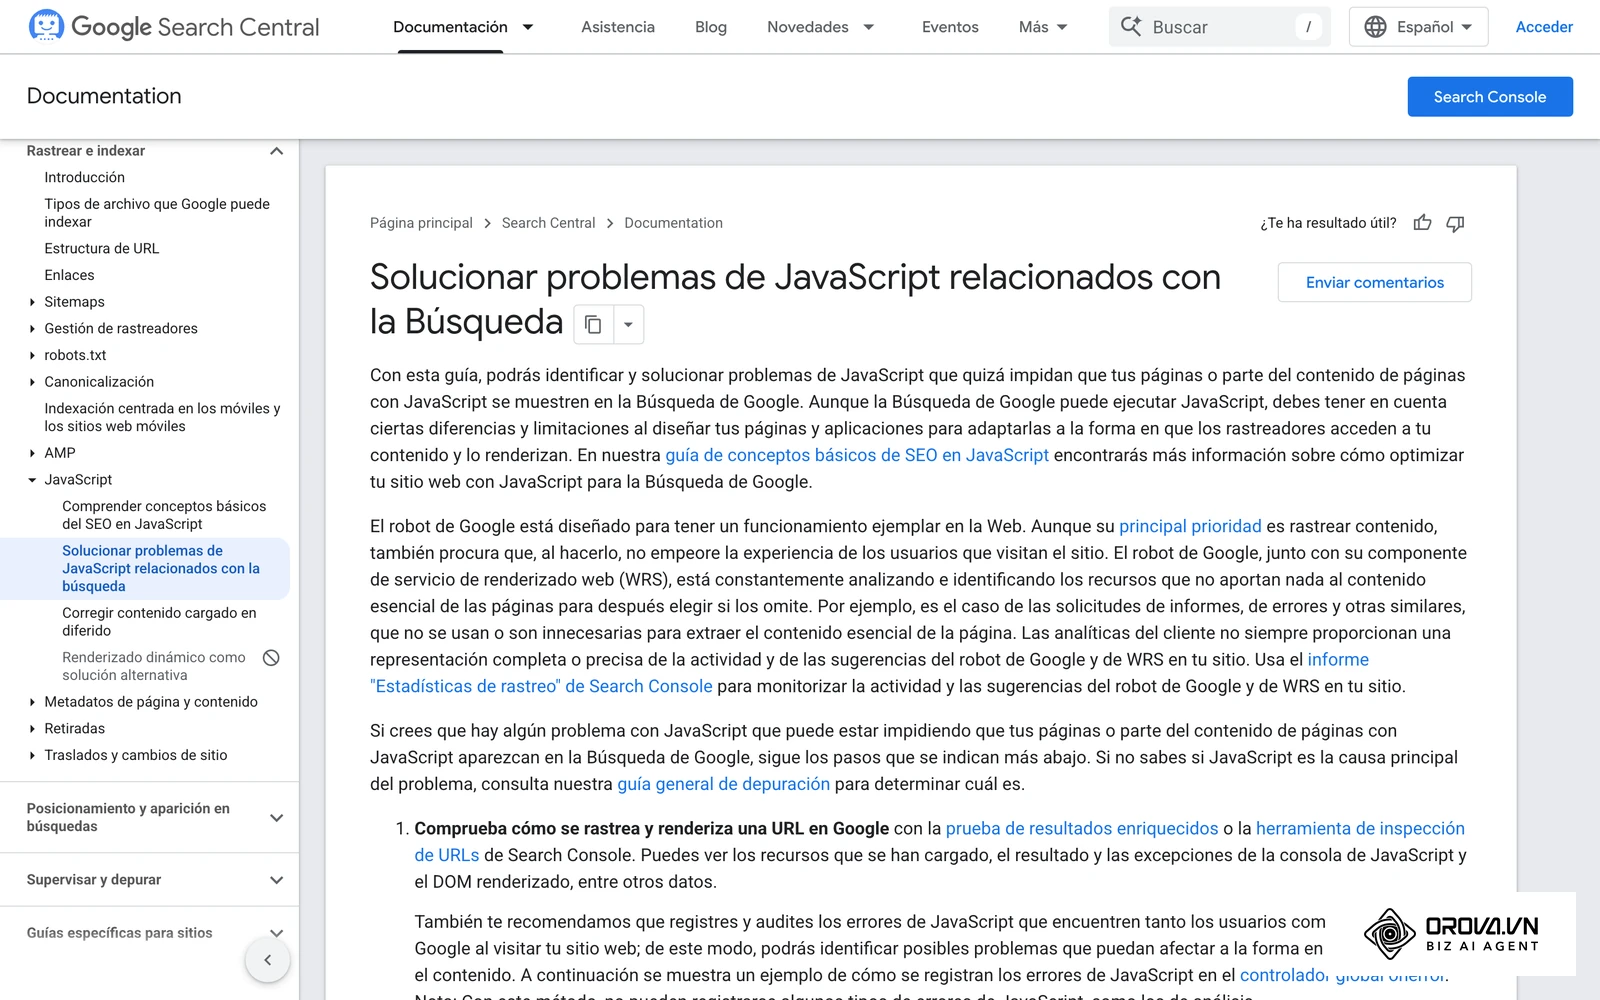The height and width of the screenshot is (1000, 1600).
Task: Expand the Gestión de rastreadores item
Action: pyautogui.click(x=32, y=329)
